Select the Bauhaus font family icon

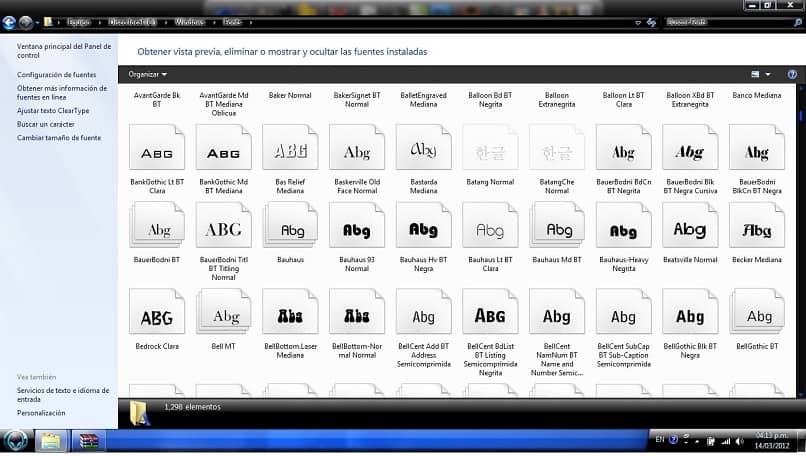point(290,225)
